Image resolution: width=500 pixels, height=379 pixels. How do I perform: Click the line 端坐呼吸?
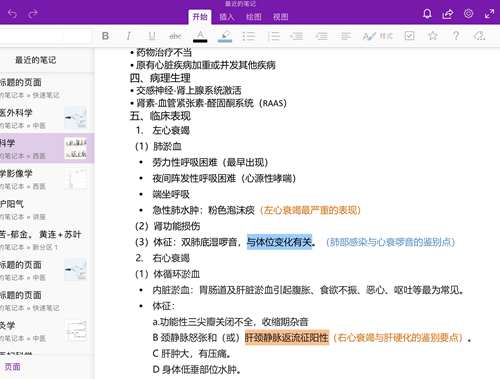coord(171,194)
